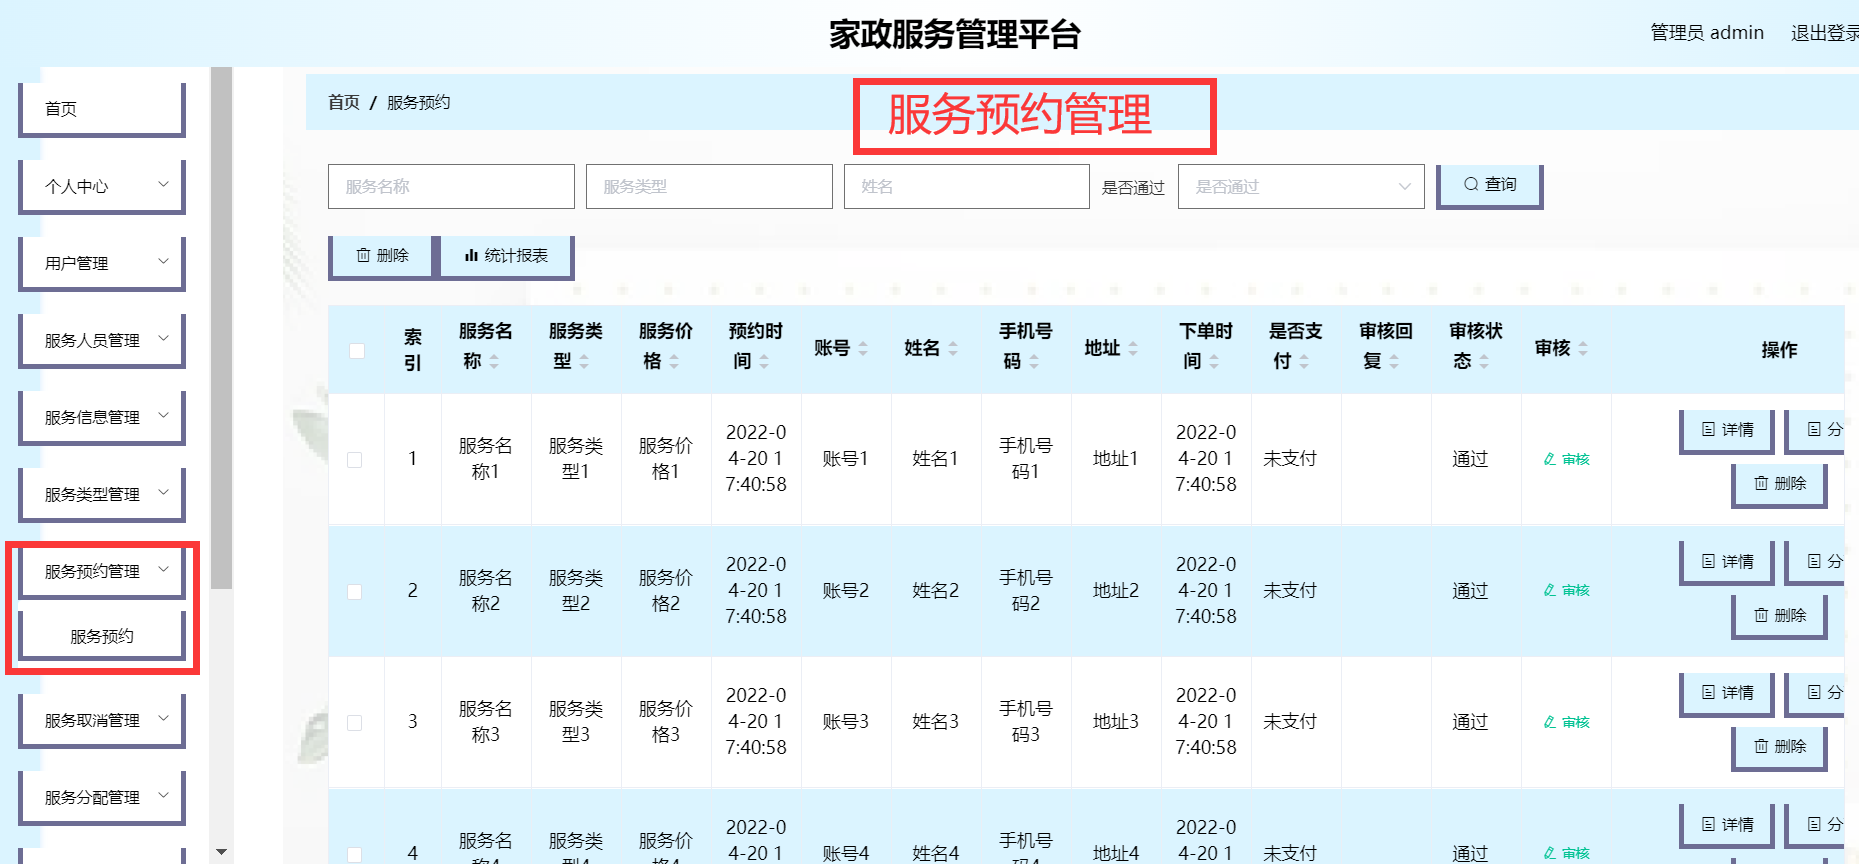Sort by 服务价格 column sort arrows

coord(674,361)
